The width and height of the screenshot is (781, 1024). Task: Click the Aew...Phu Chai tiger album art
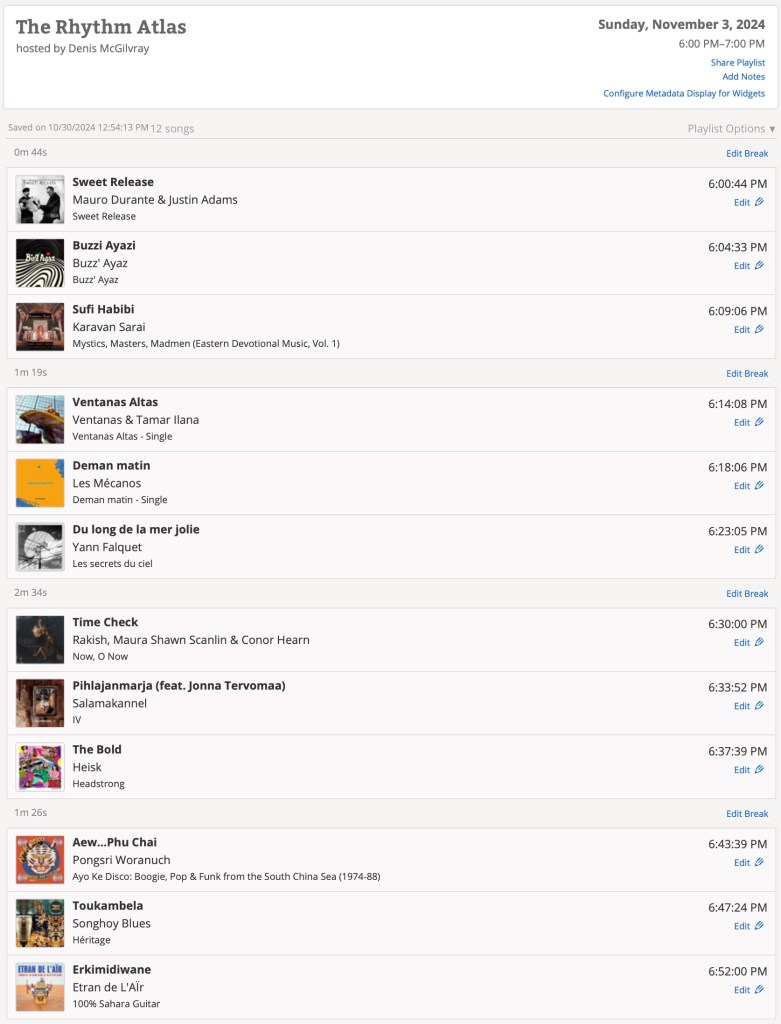tap(40, 860)
